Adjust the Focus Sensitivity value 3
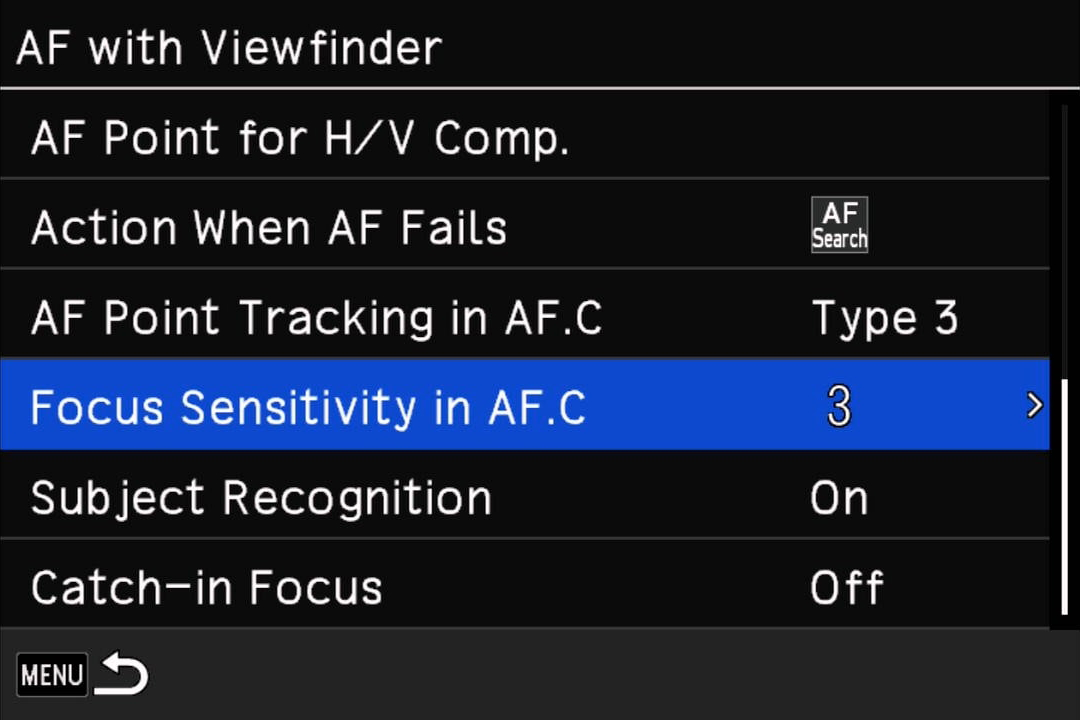The image size is (1080, 720). (839, 407)
